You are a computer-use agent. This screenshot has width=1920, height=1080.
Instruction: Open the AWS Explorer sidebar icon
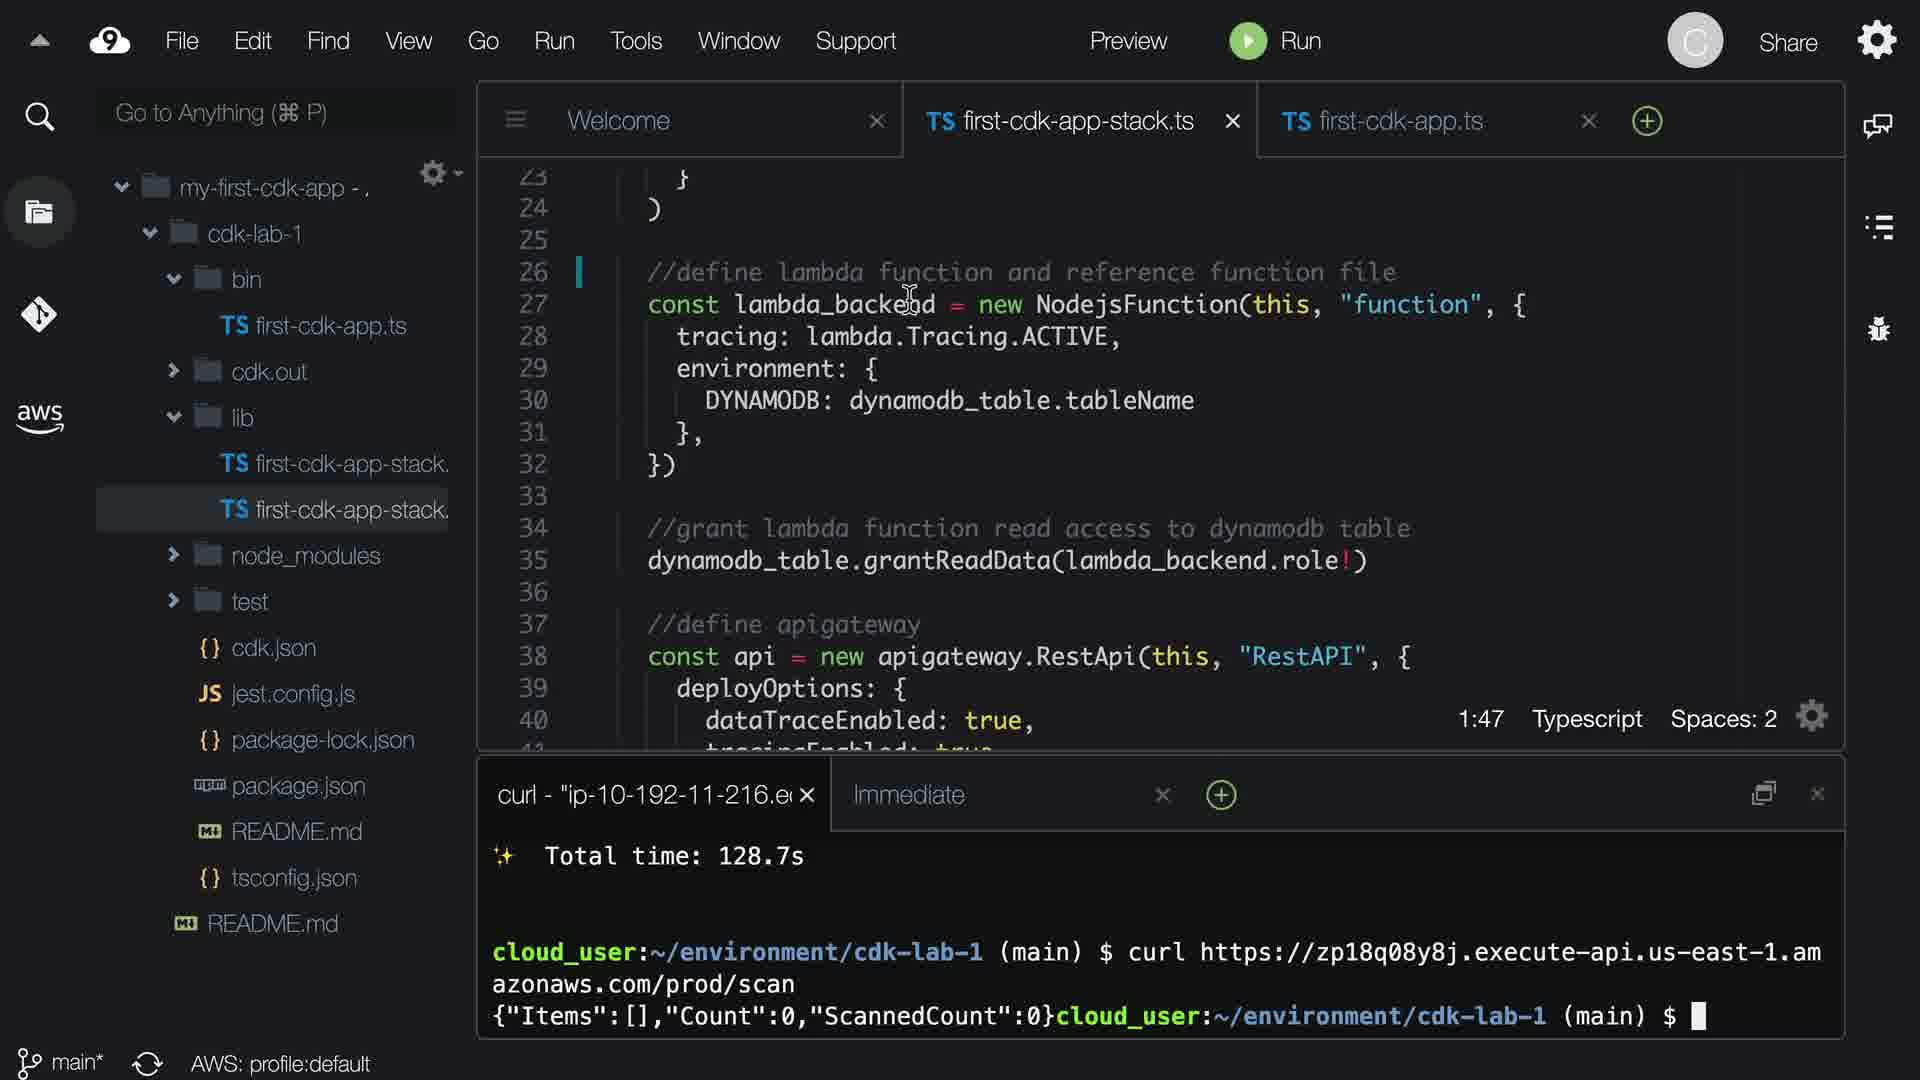point(39,417)
